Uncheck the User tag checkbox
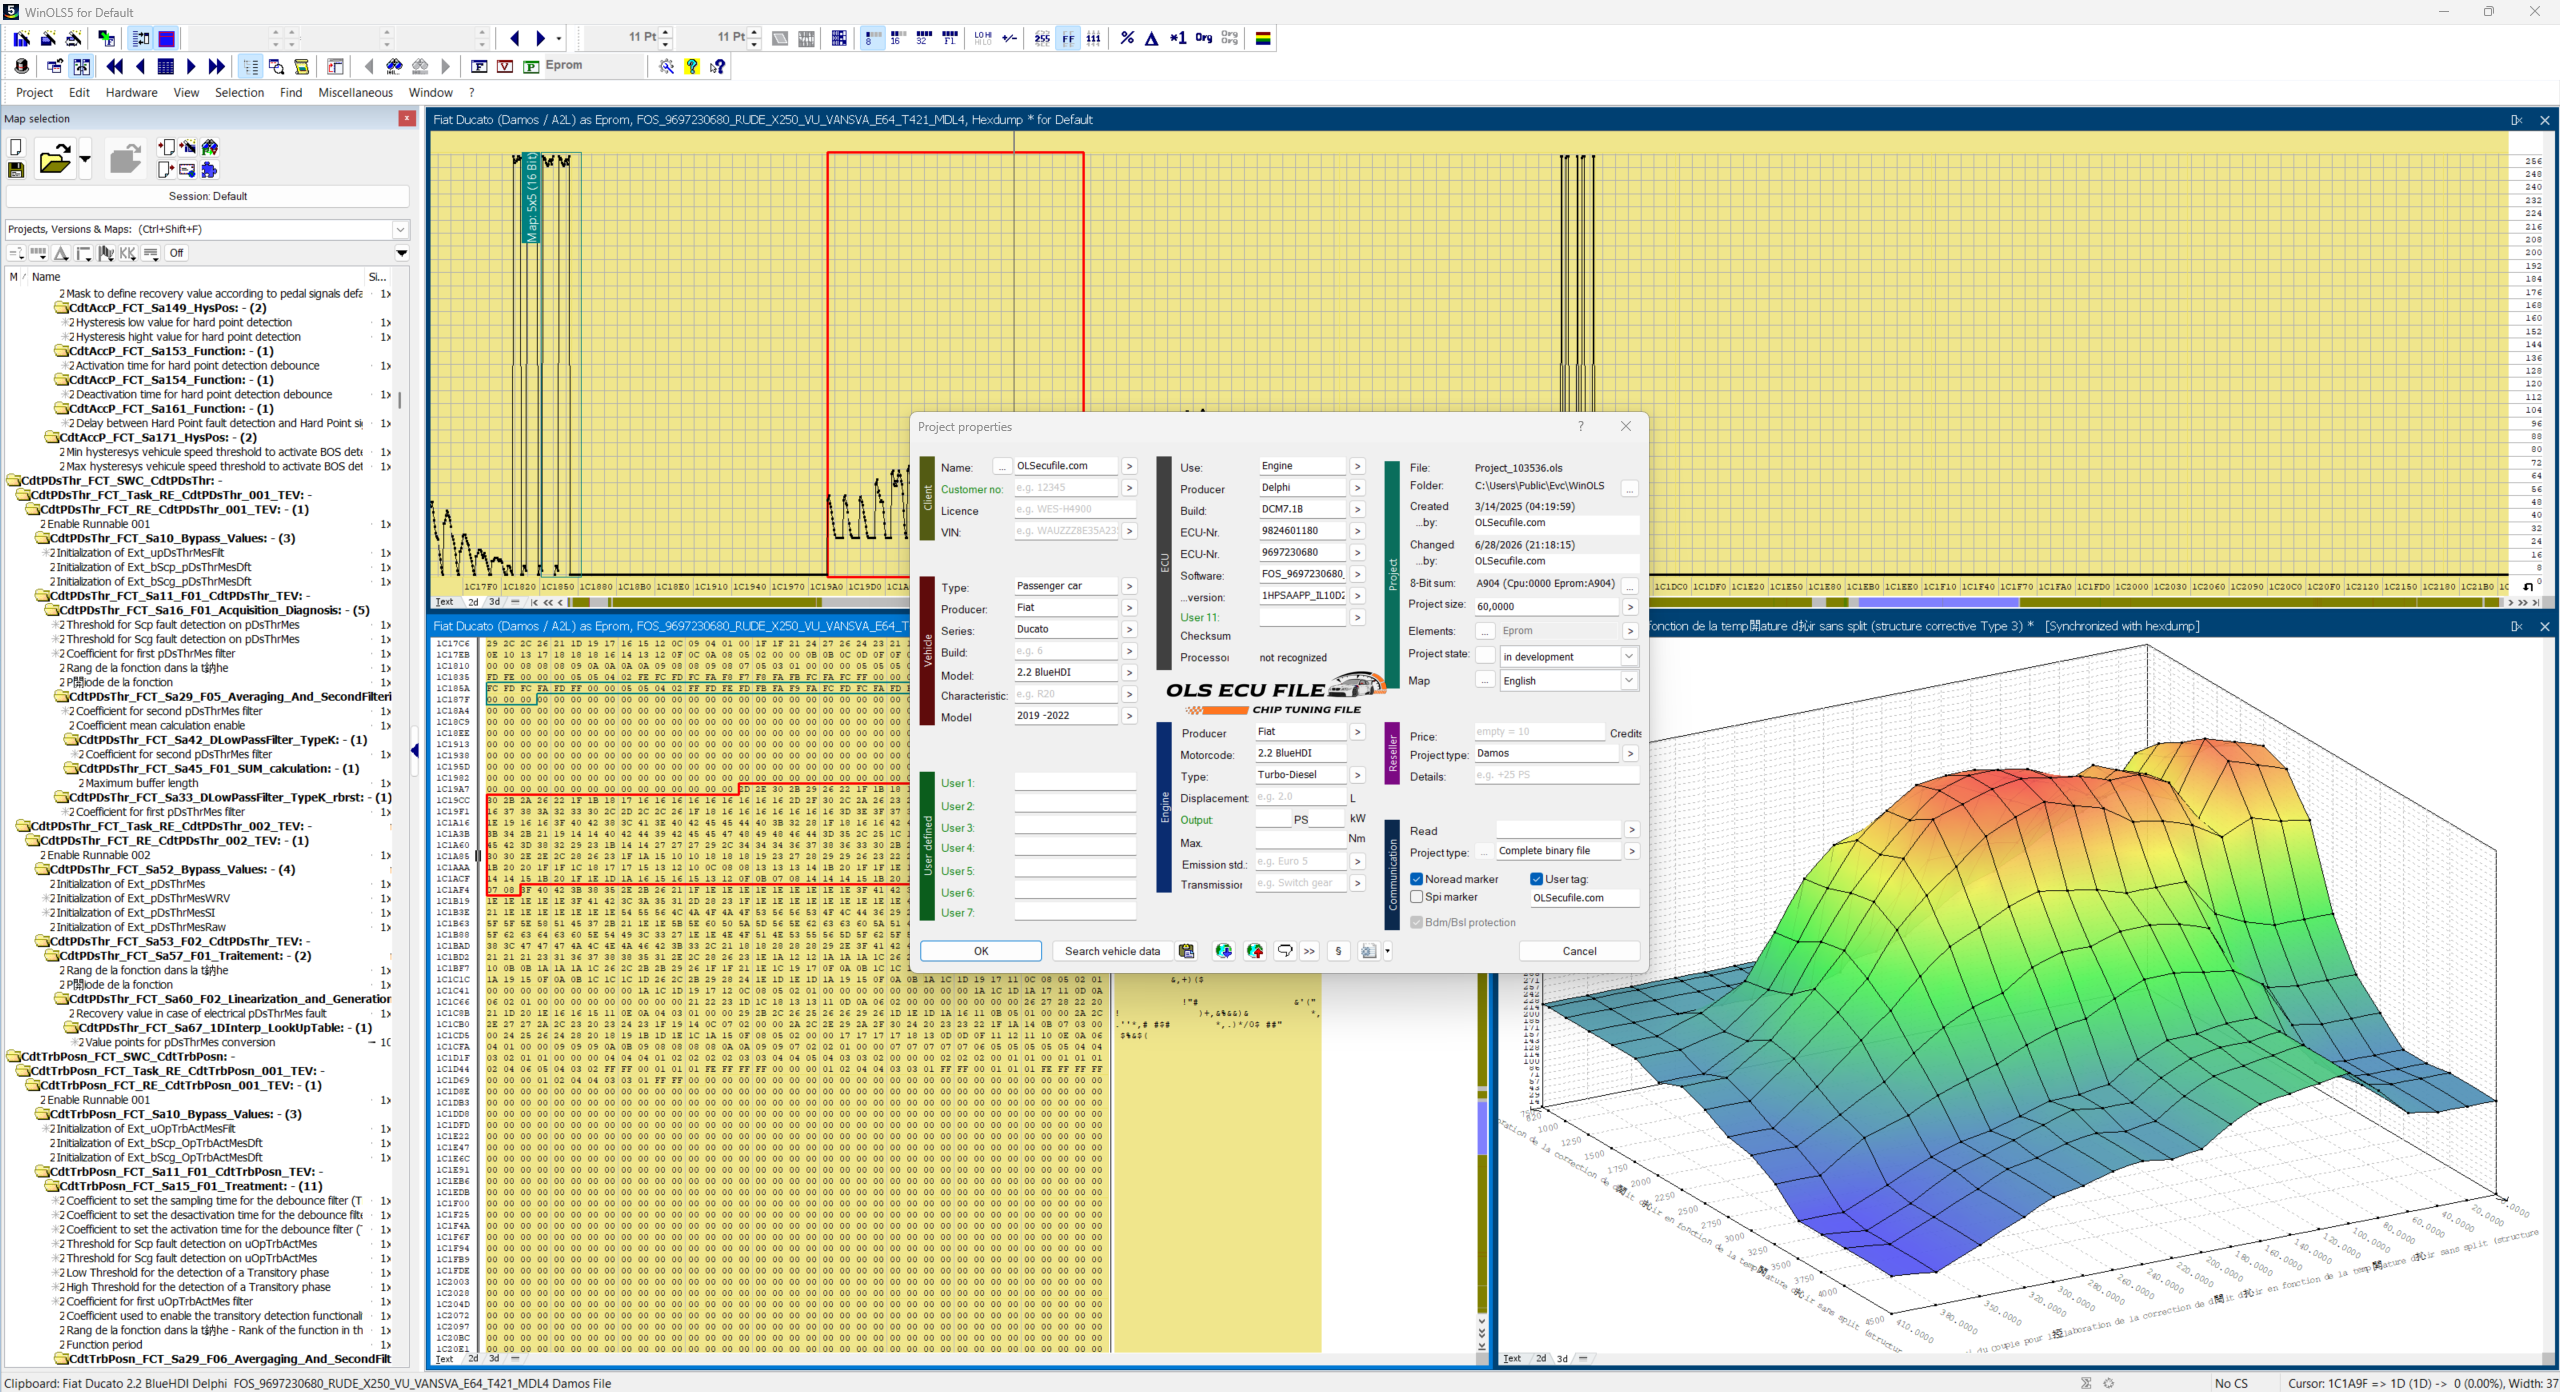The width and height of the screenshot is (2560, 1392). (1536, 879)
